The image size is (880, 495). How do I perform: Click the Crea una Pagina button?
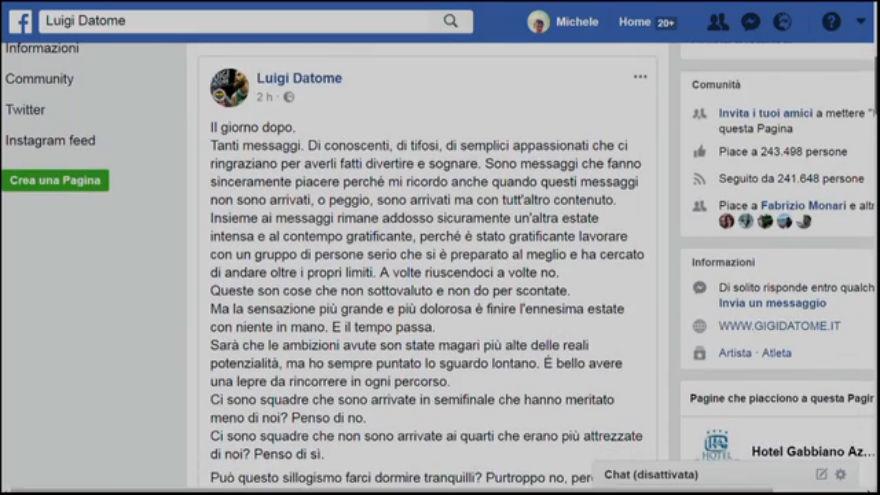(55, 180)
